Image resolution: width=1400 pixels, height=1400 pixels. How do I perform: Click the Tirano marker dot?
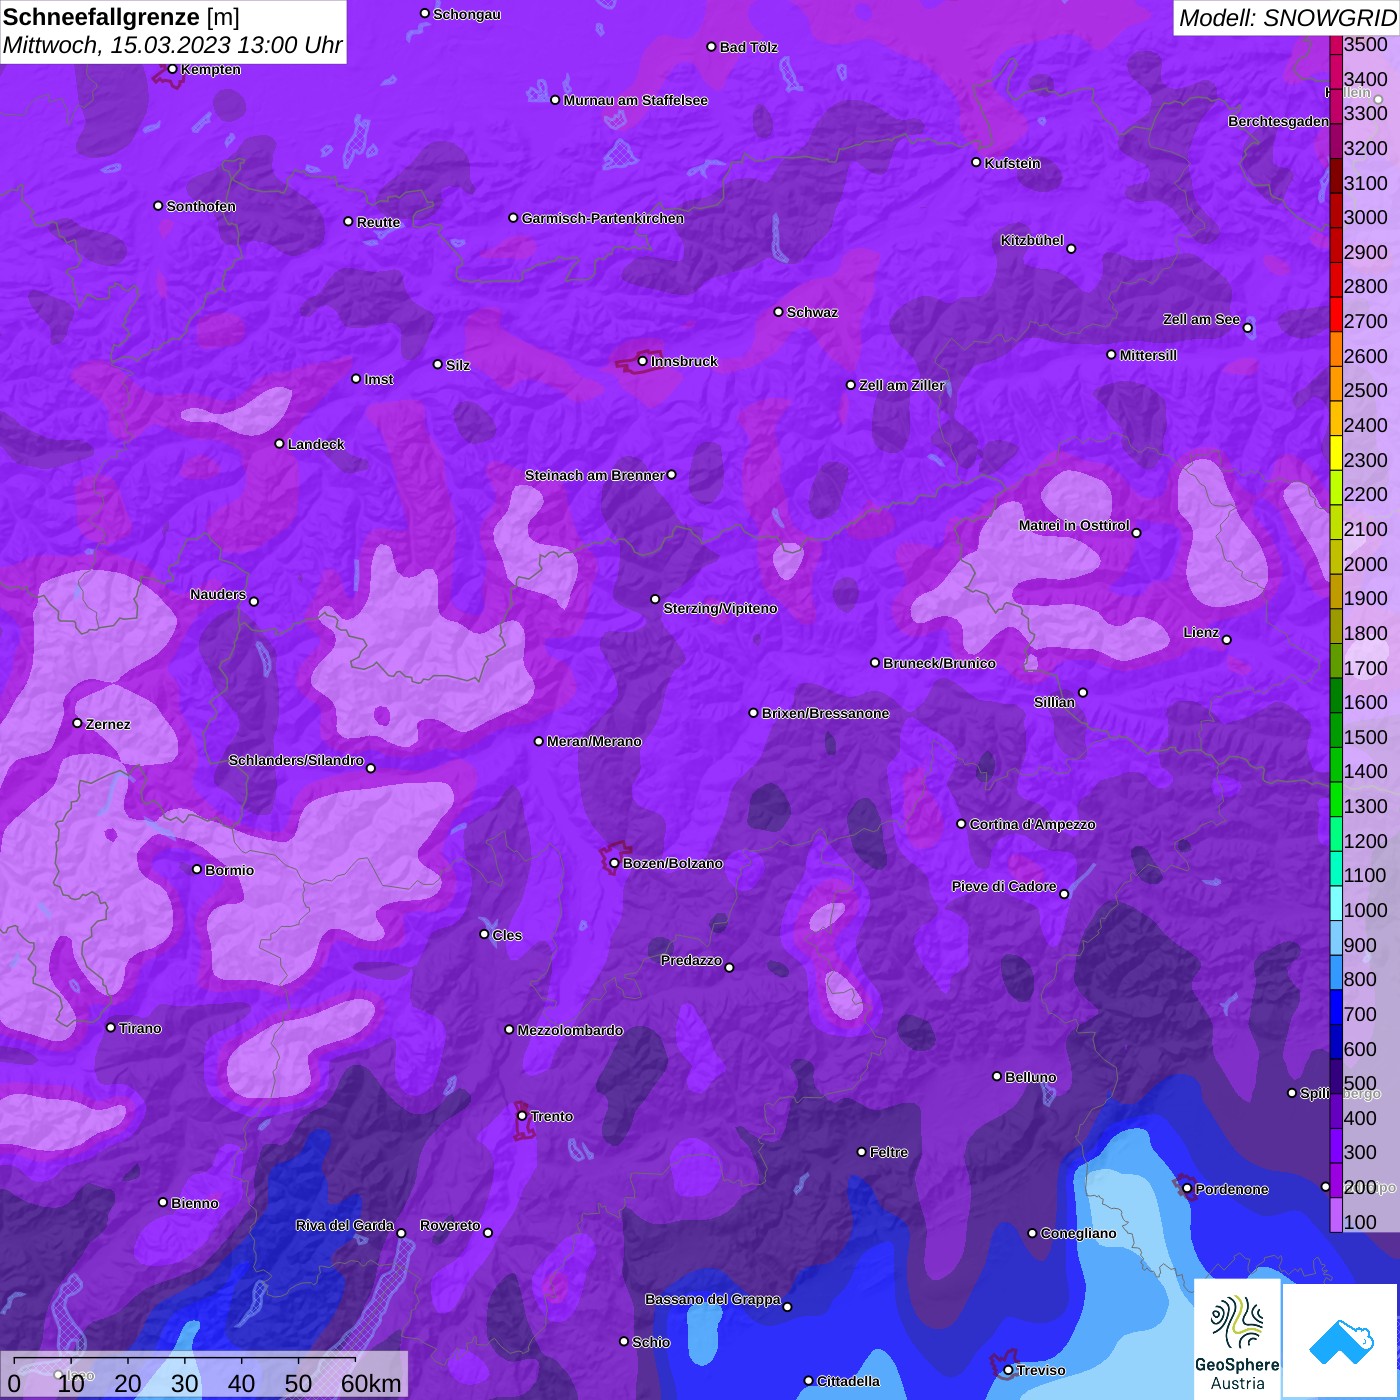pos(111,1027)
